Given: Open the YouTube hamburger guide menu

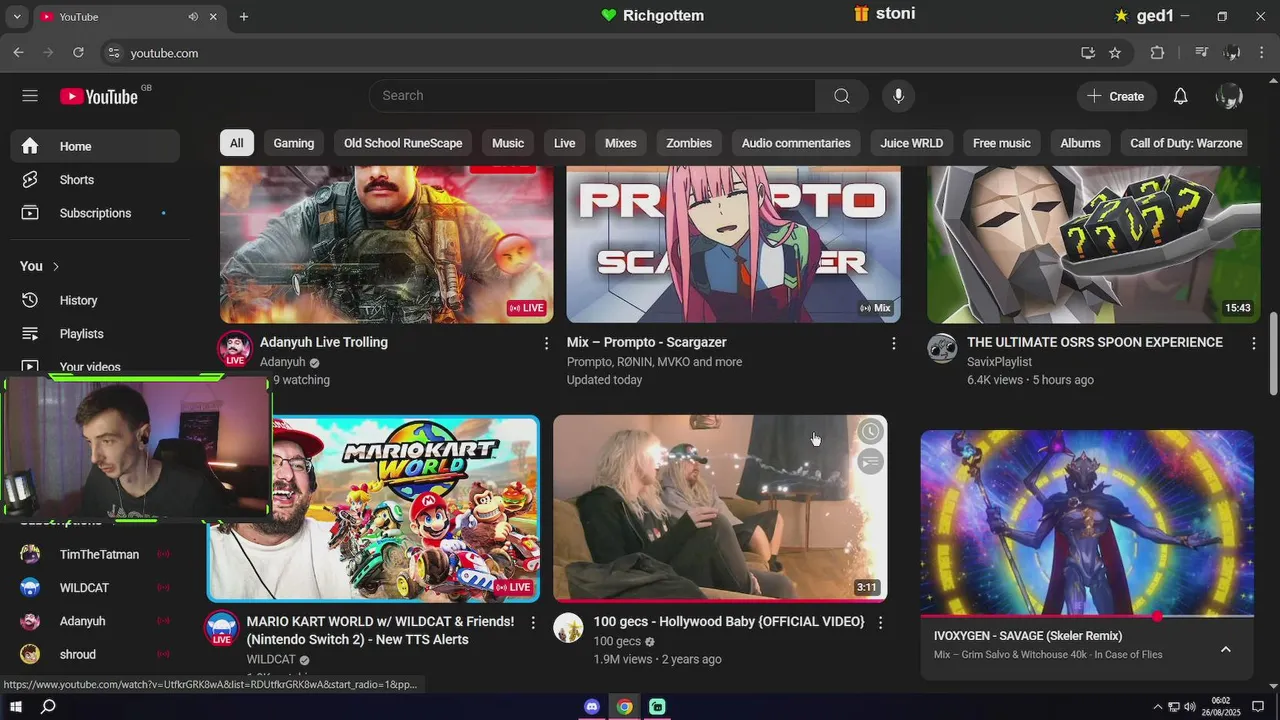Looking at the screenshot, I should pyautogui.click(x=30, y=96).
